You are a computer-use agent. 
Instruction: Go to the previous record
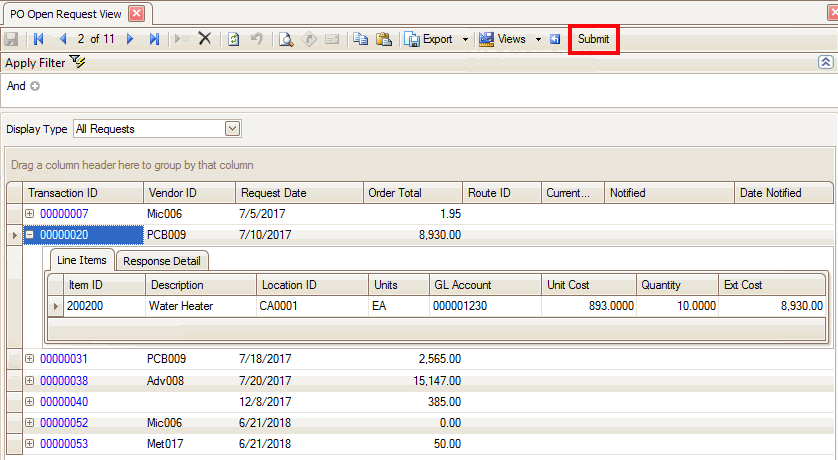(63, 39)
